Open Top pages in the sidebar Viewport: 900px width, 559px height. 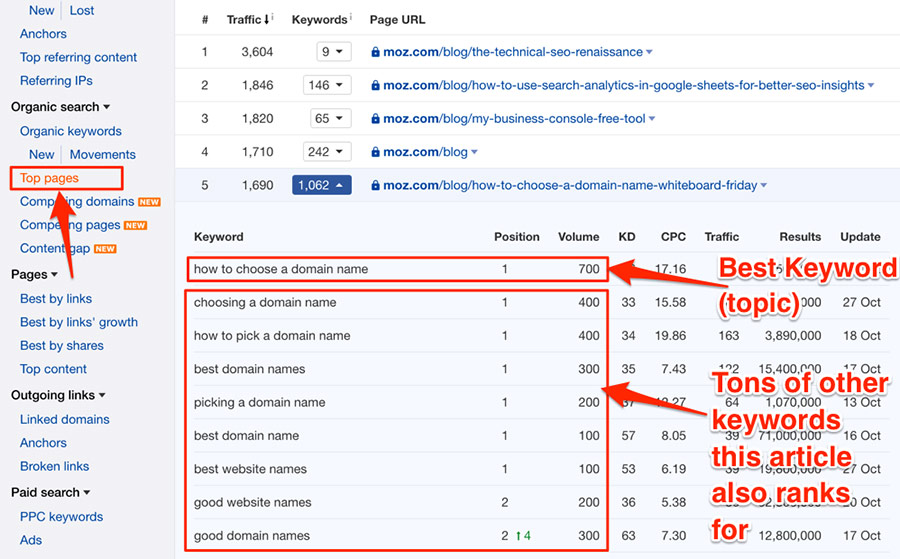(x=49, y=178)
